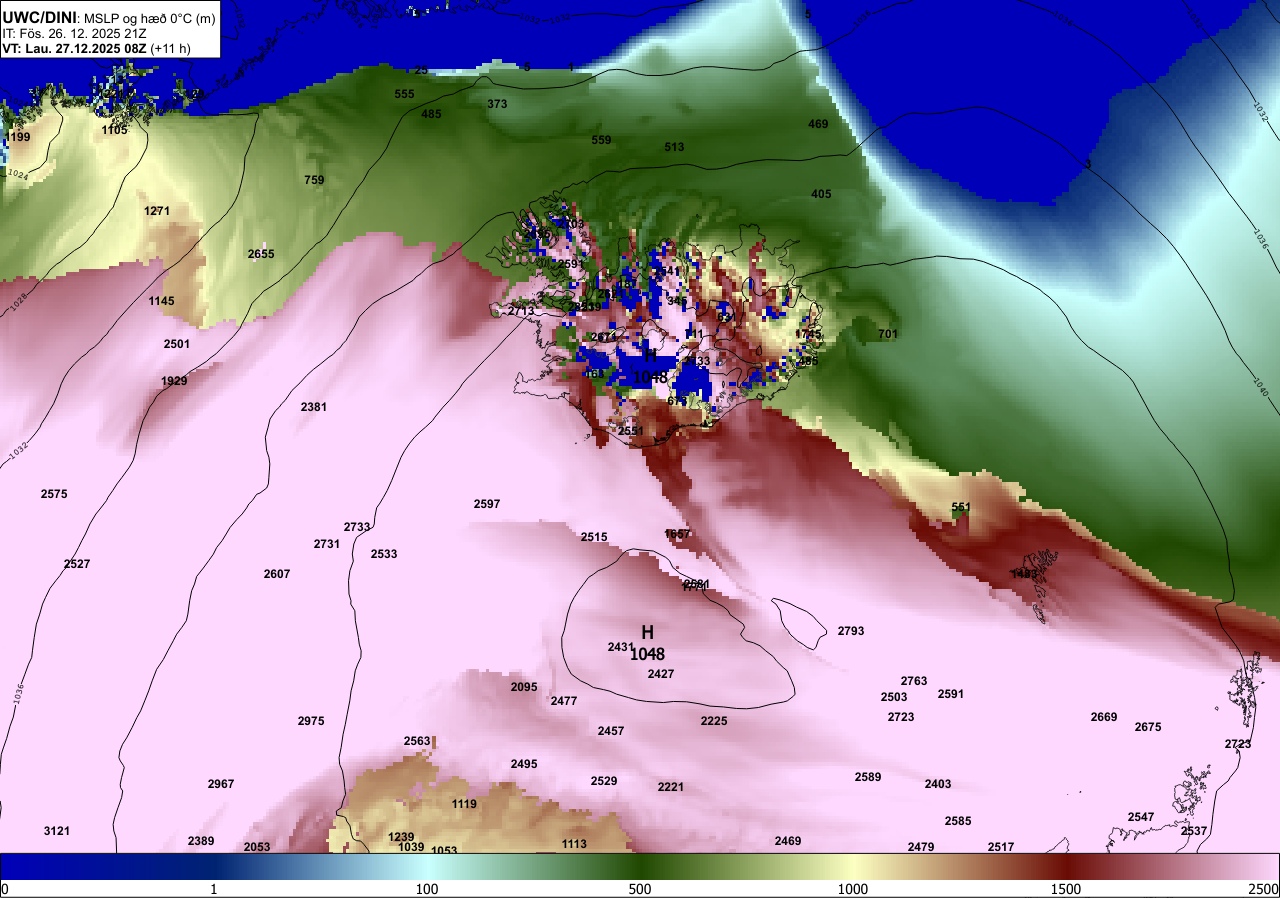The width and height of the screenshot is (1280, 898).
Task: Click the UWC/DINI title text
Action: 38,17
